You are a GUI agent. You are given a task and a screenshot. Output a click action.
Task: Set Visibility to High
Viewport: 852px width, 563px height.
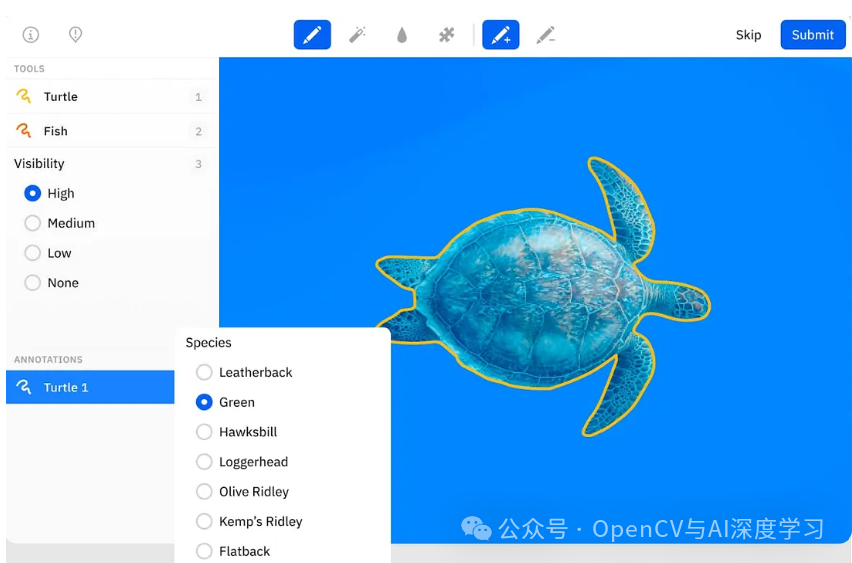coord(33,193)
